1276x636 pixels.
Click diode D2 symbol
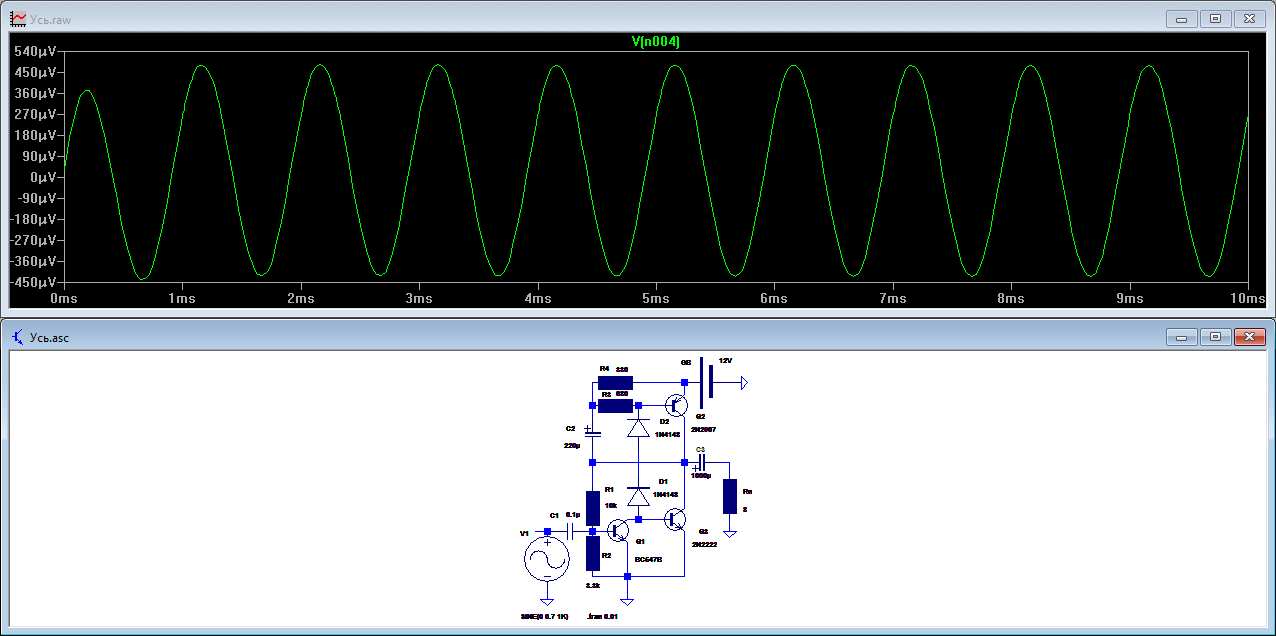click(x=638, y=428)
